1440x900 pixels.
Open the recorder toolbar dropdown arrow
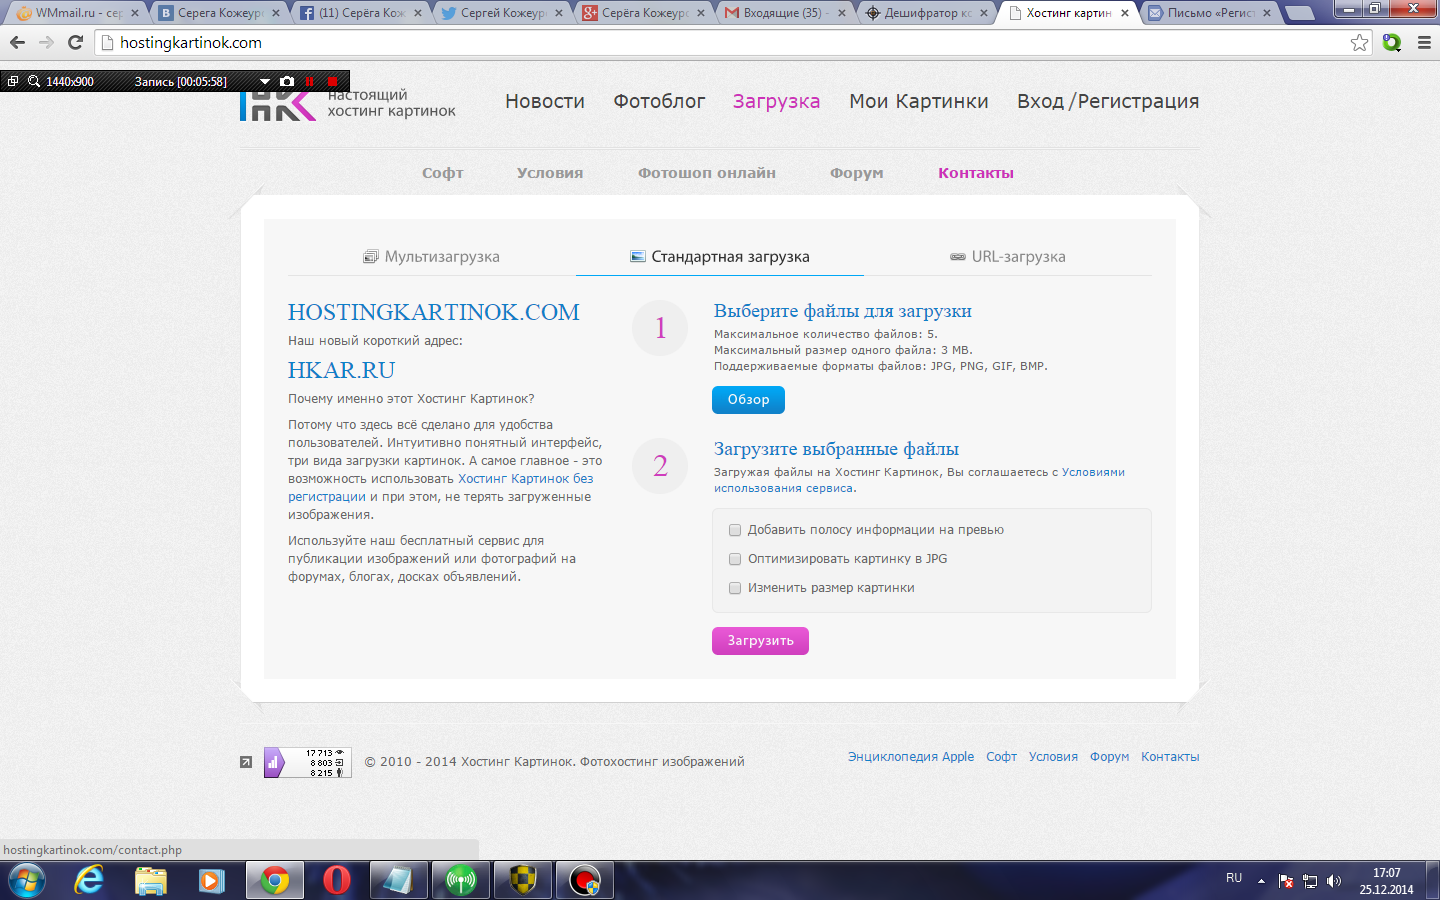tap(265, 81)
